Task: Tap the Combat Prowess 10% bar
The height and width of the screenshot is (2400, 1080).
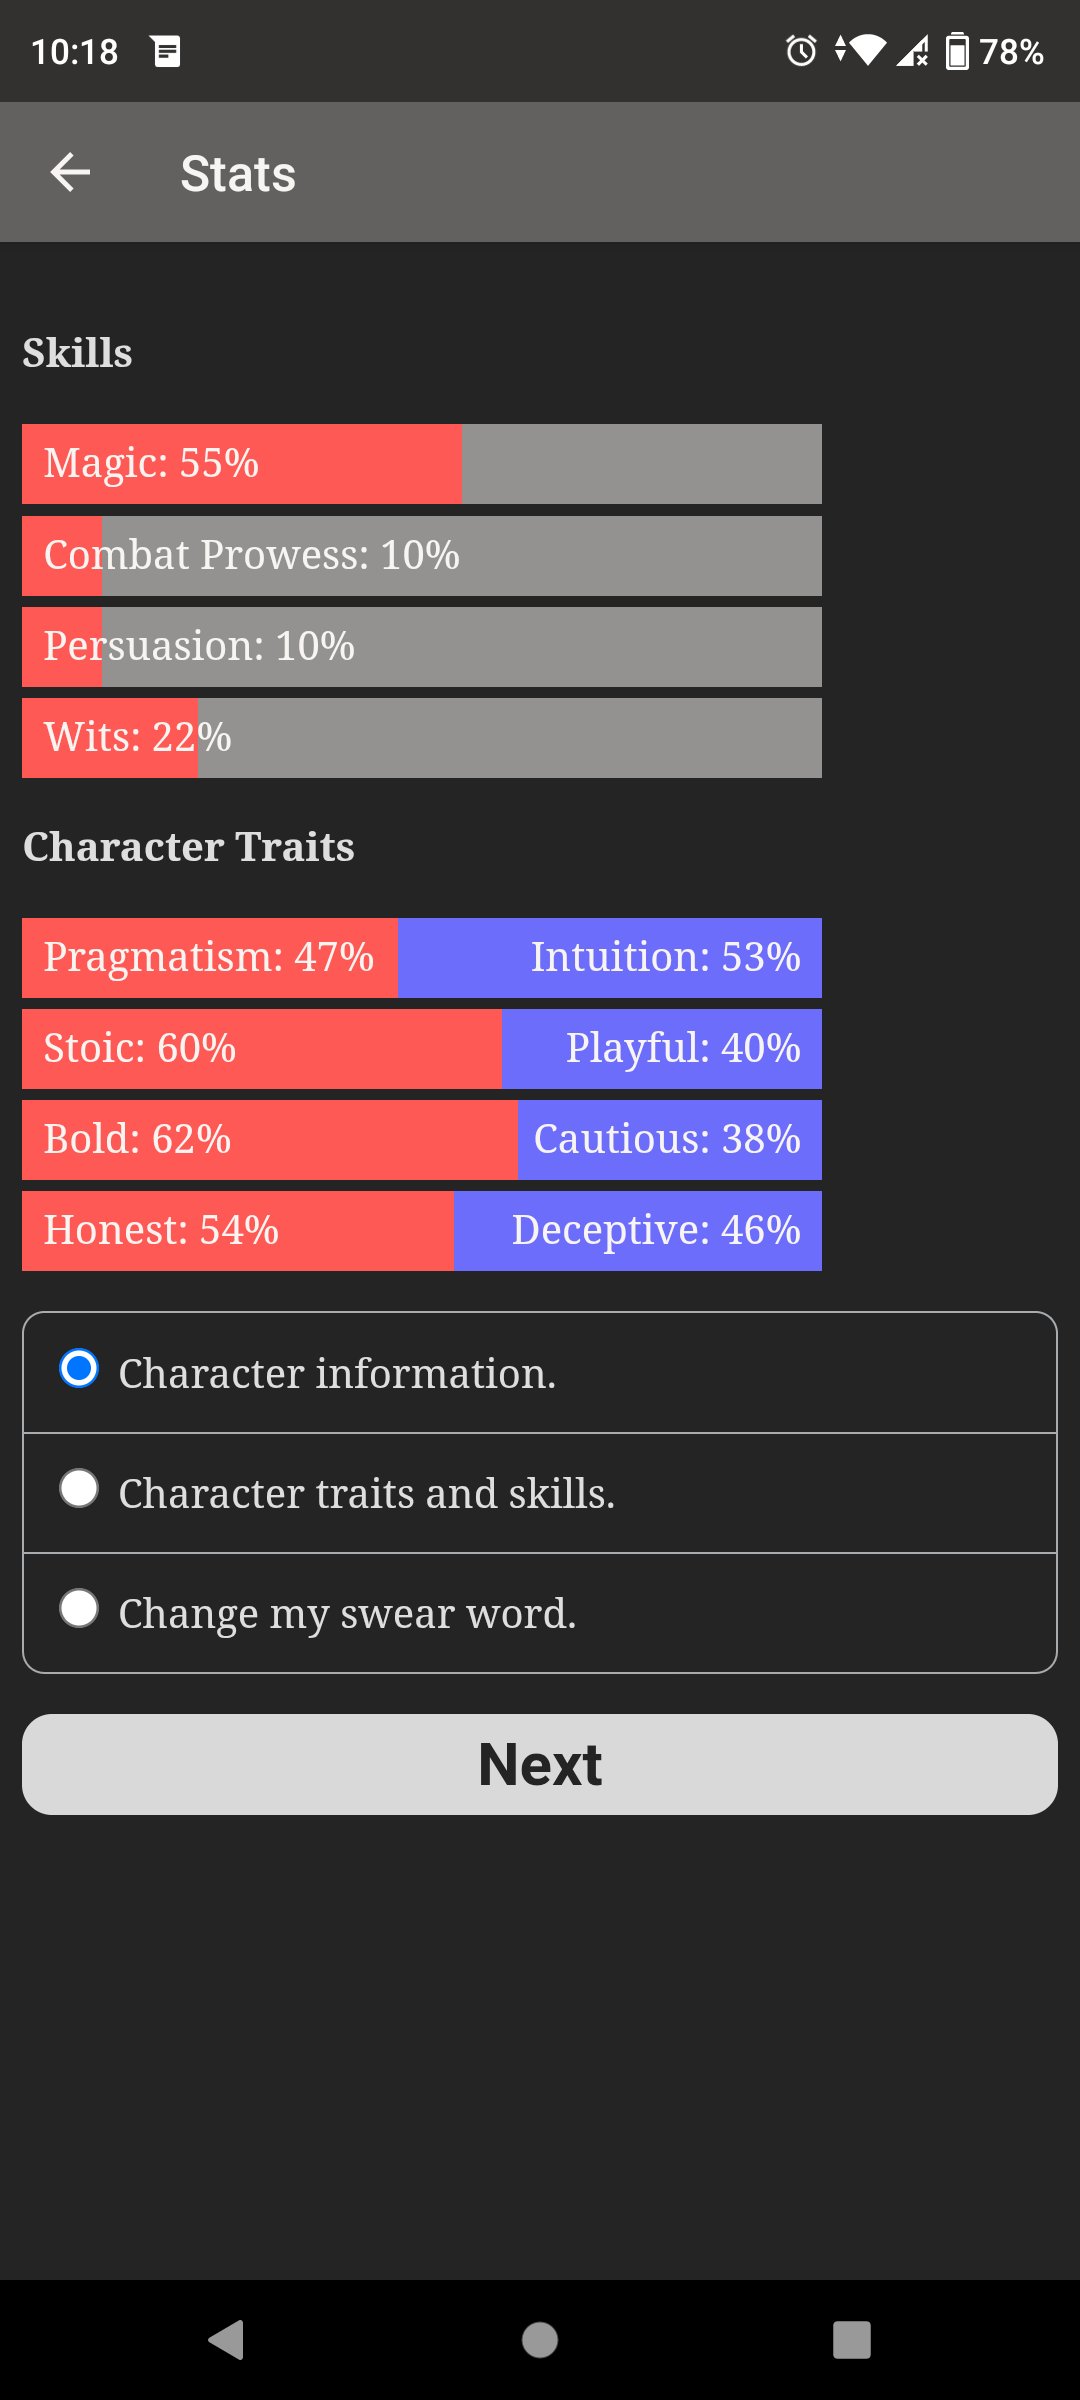Action: [x=422, y=556]
